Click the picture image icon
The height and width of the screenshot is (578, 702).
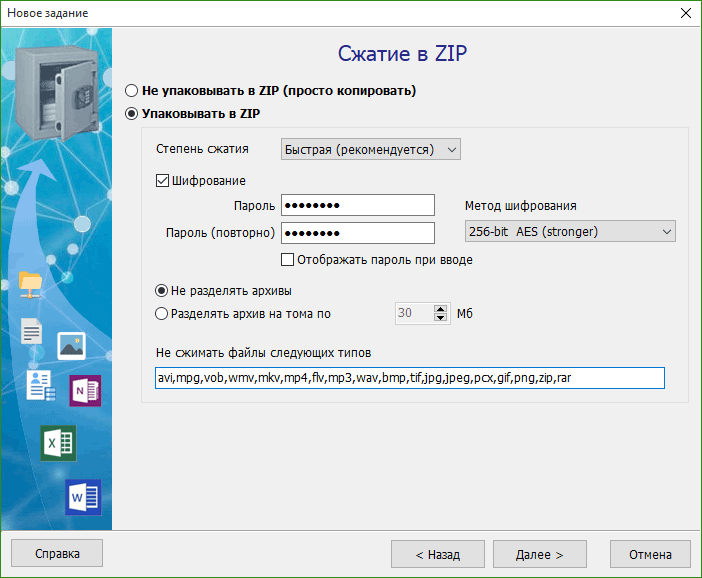tap(71, 345)
